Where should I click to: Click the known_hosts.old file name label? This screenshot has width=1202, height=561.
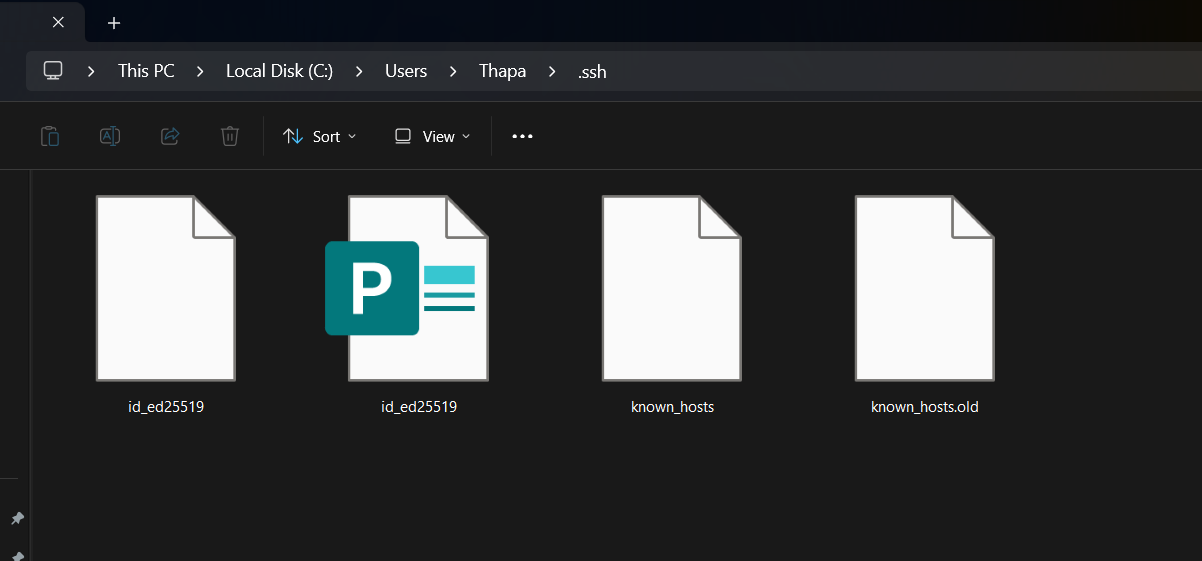pos(925,407)
